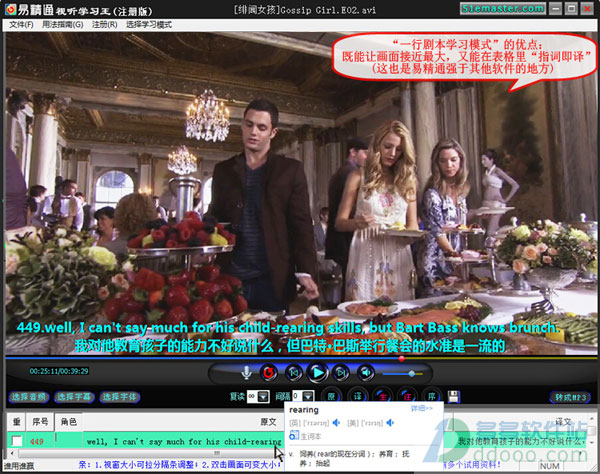The image size is (600, 474).
Task: Click the 角色 column header
Action: (x=69, y=422)
